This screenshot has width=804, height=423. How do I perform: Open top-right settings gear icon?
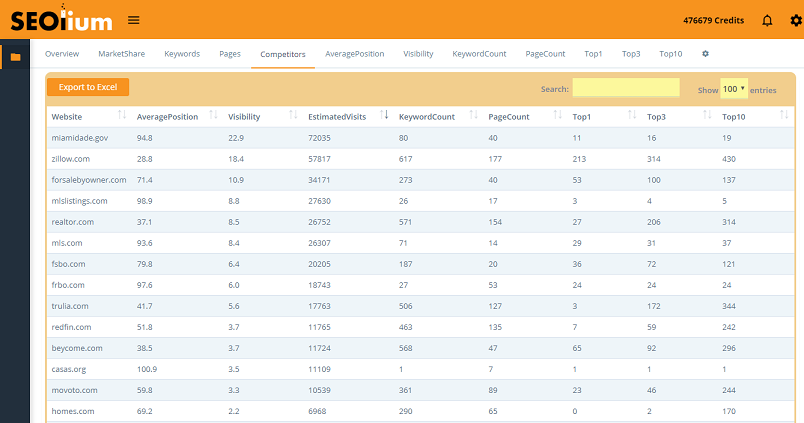tap(796, 21)
